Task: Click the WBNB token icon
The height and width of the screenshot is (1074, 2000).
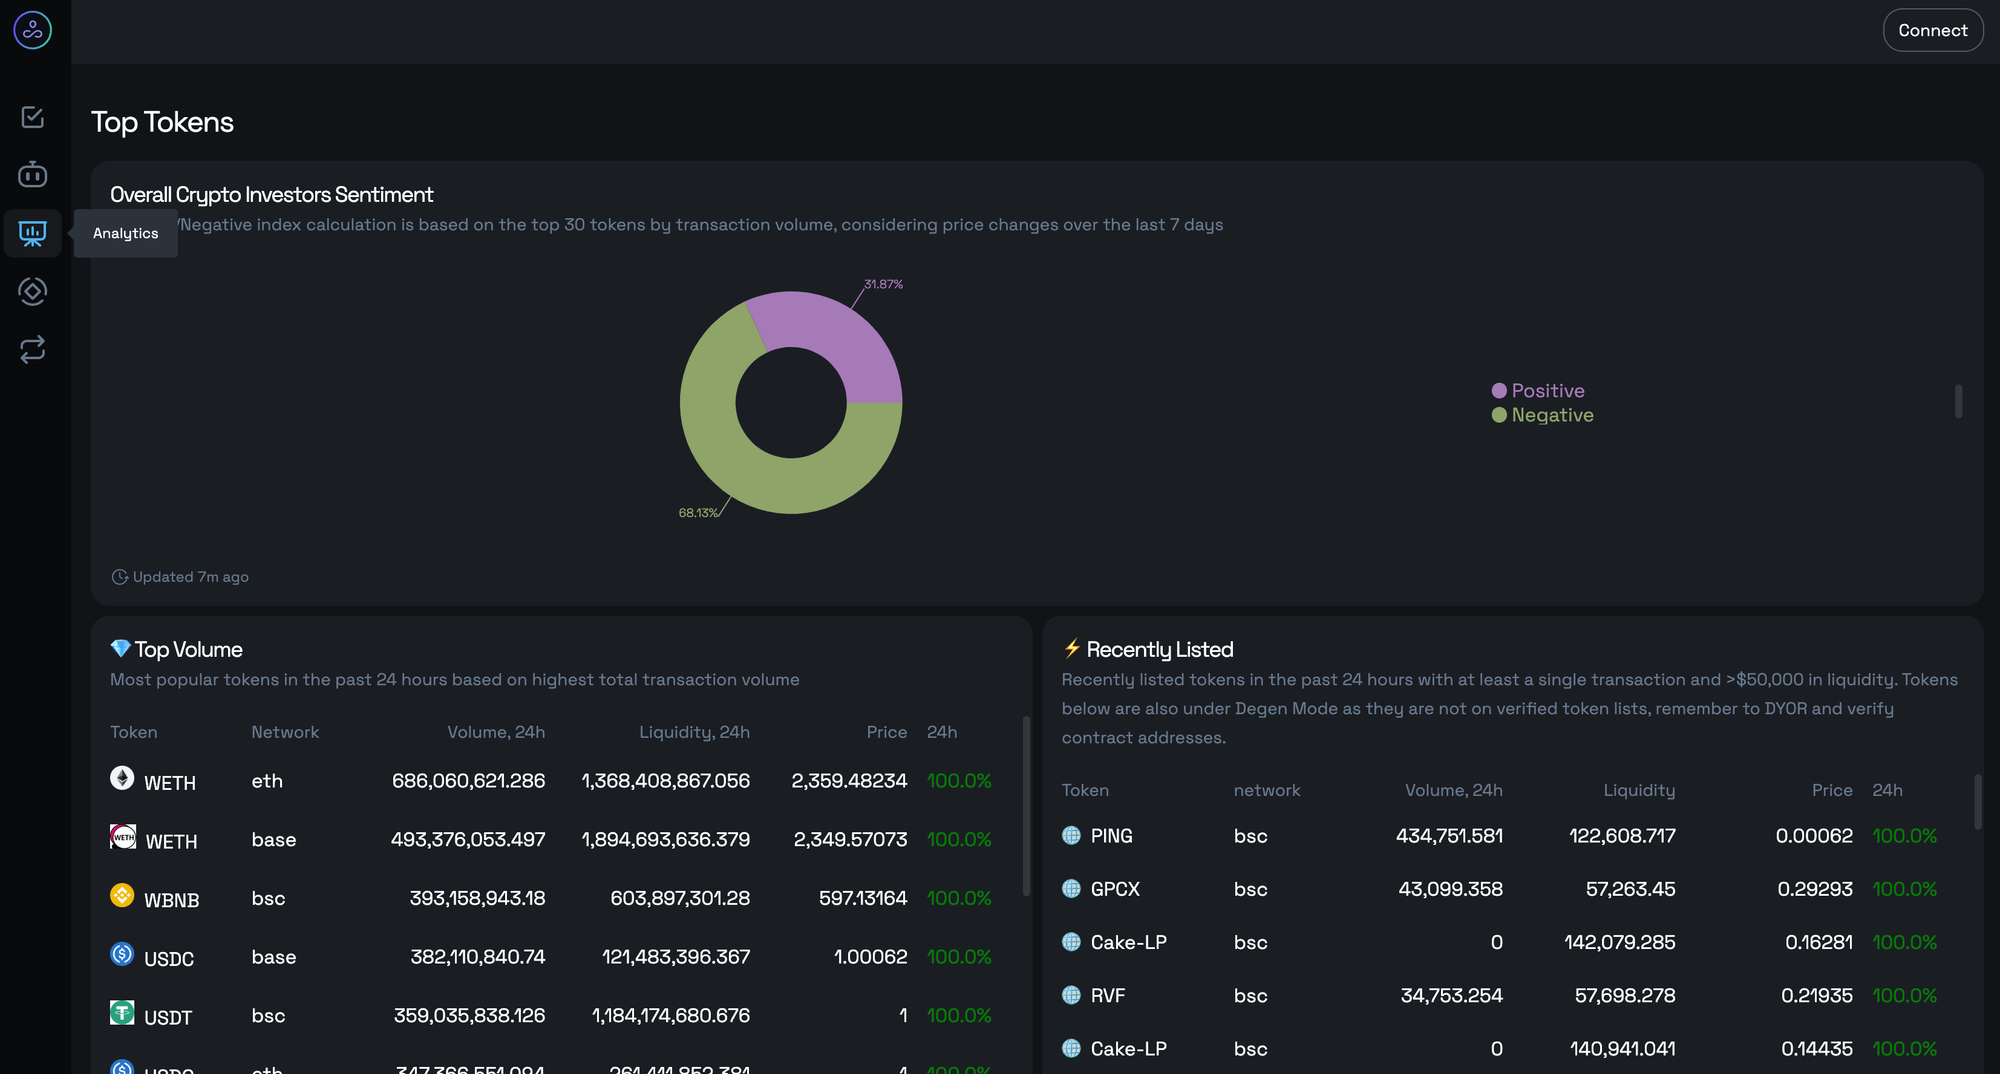Action: [x=122, y=895]
